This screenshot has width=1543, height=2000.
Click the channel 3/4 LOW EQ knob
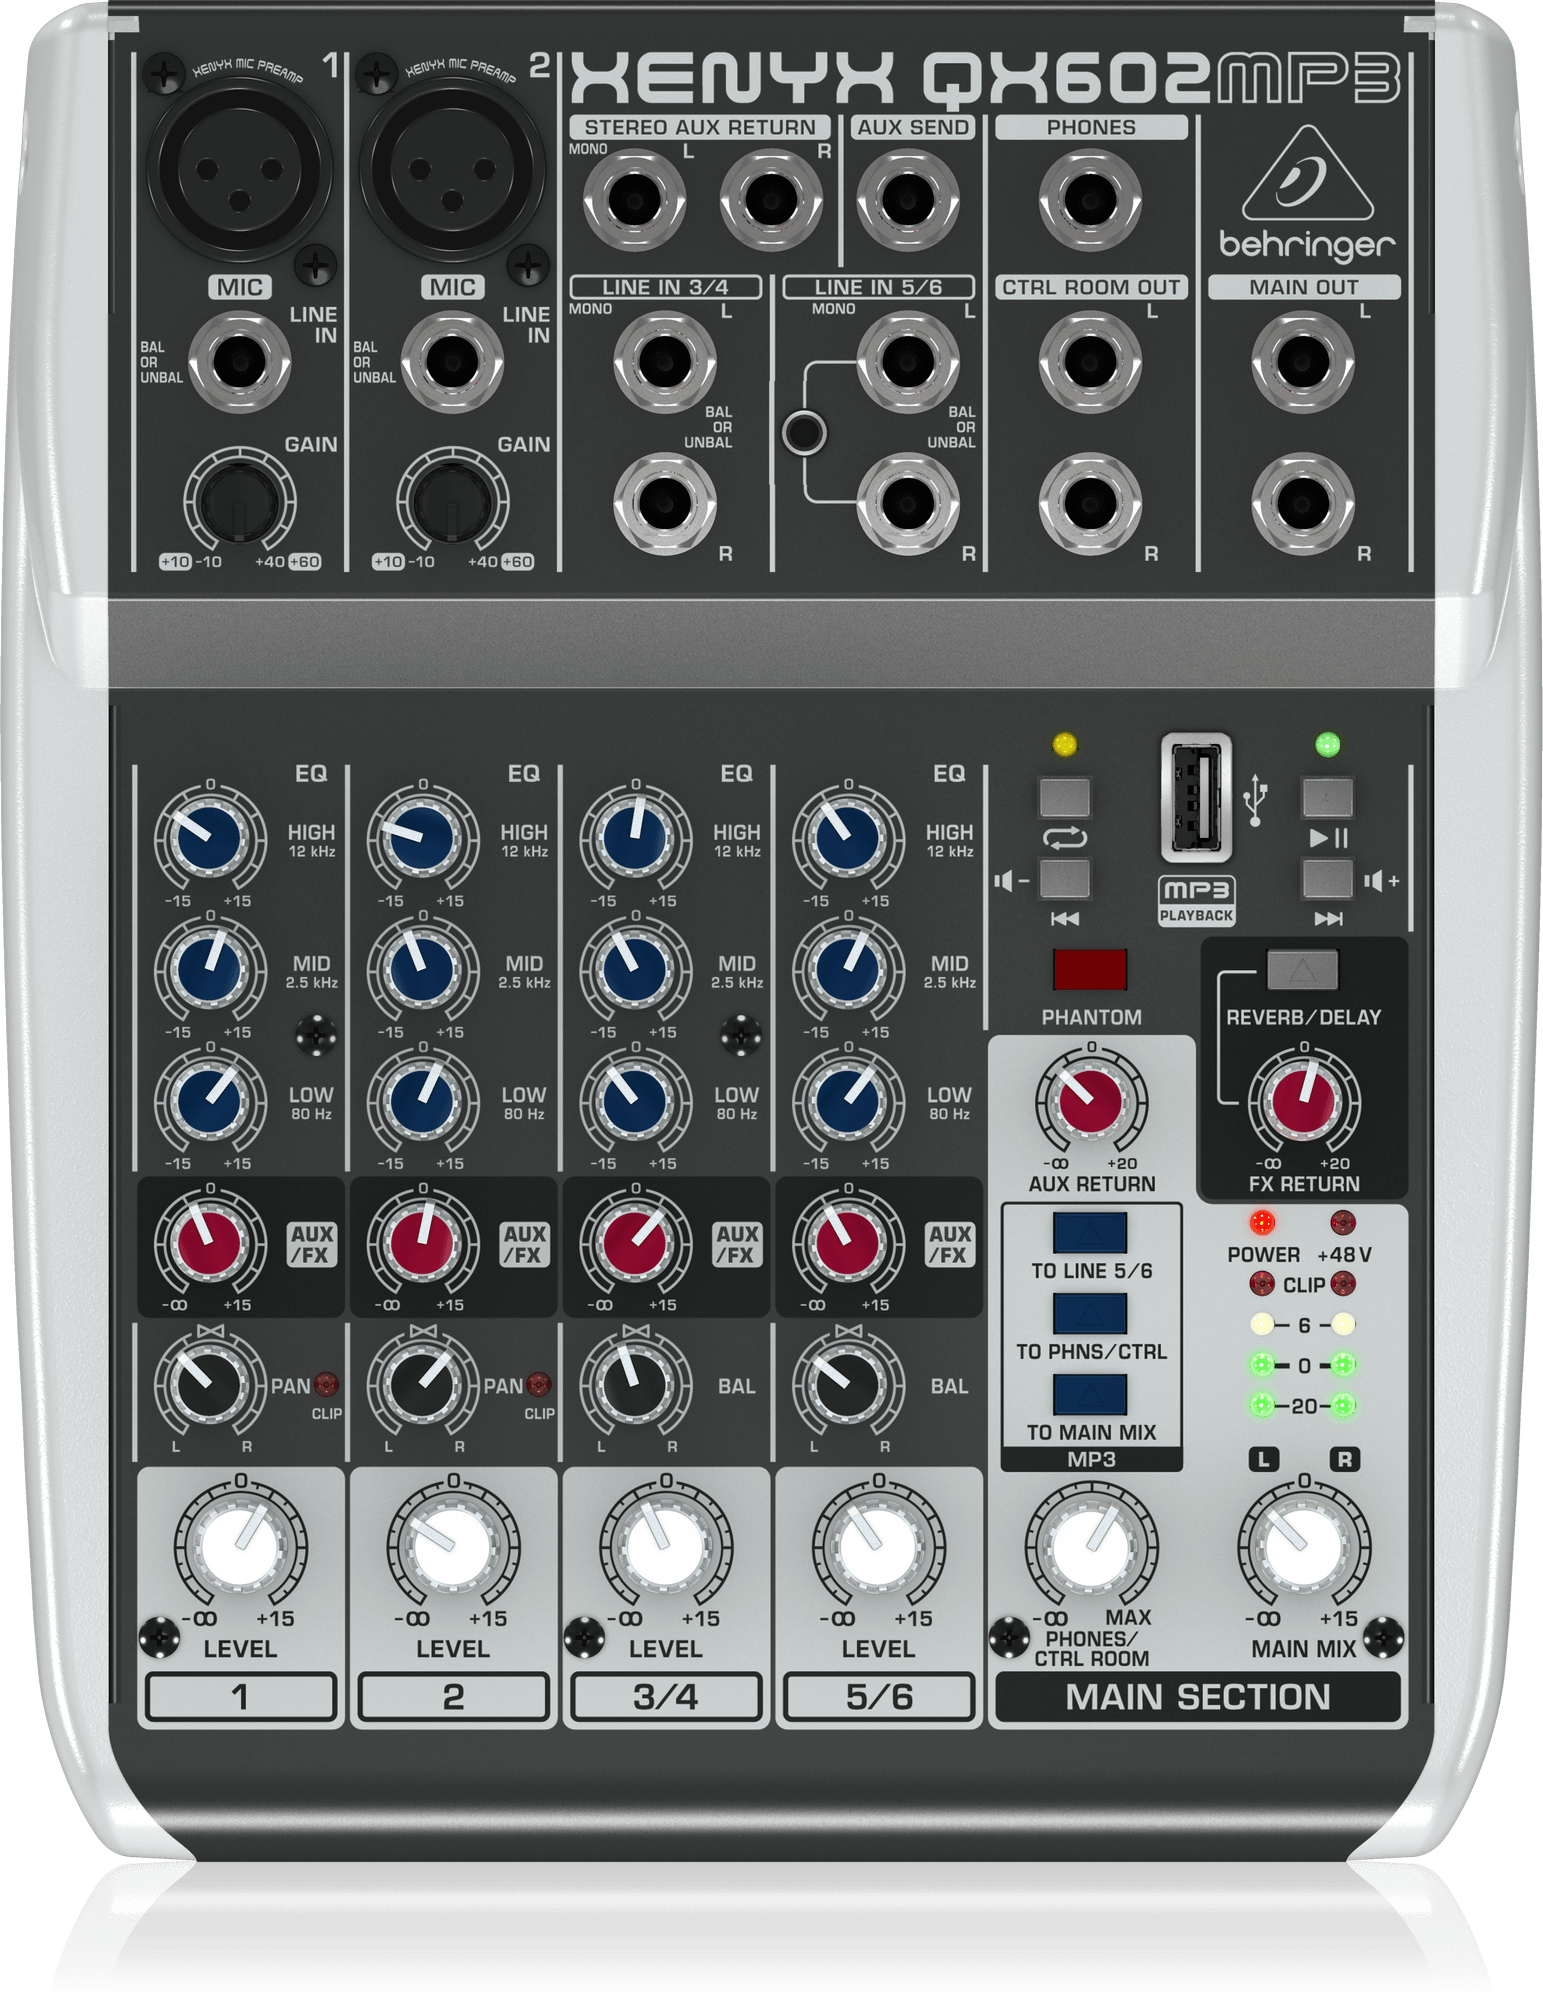(x=635, y=1100)
